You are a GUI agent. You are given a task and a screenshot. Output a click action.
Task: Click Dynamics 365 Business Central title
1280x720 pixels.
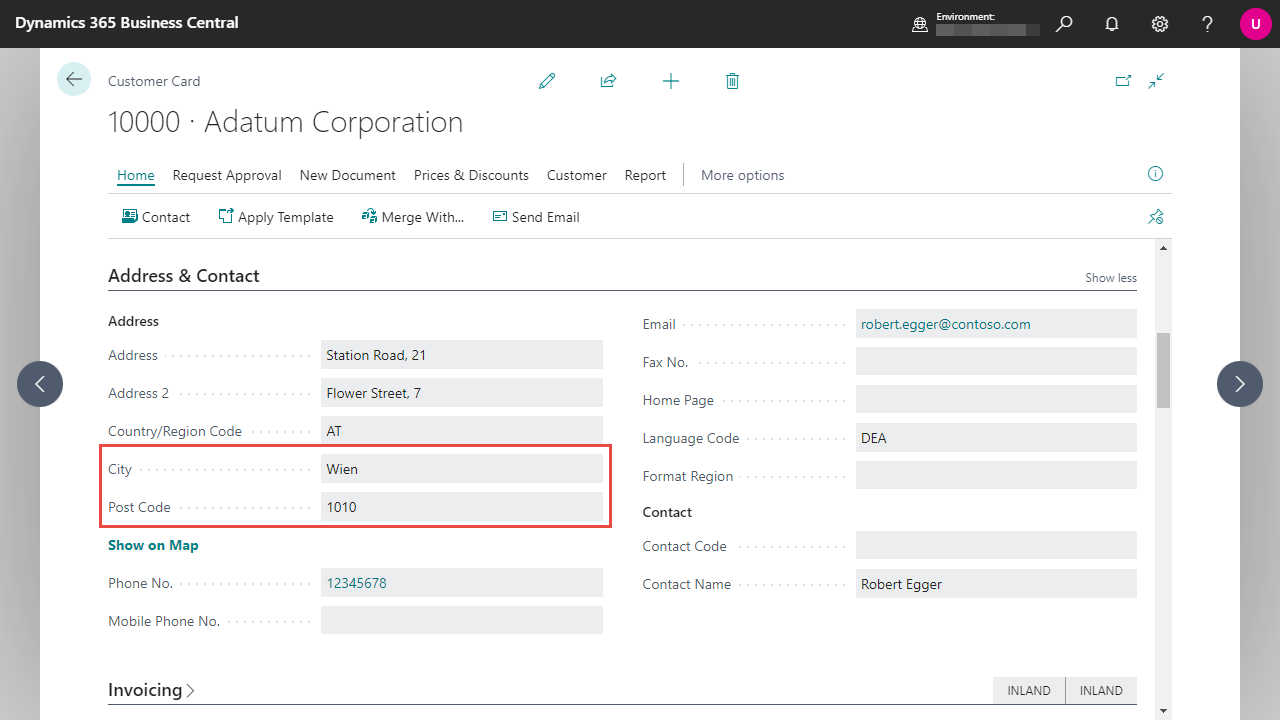point(127,22)
